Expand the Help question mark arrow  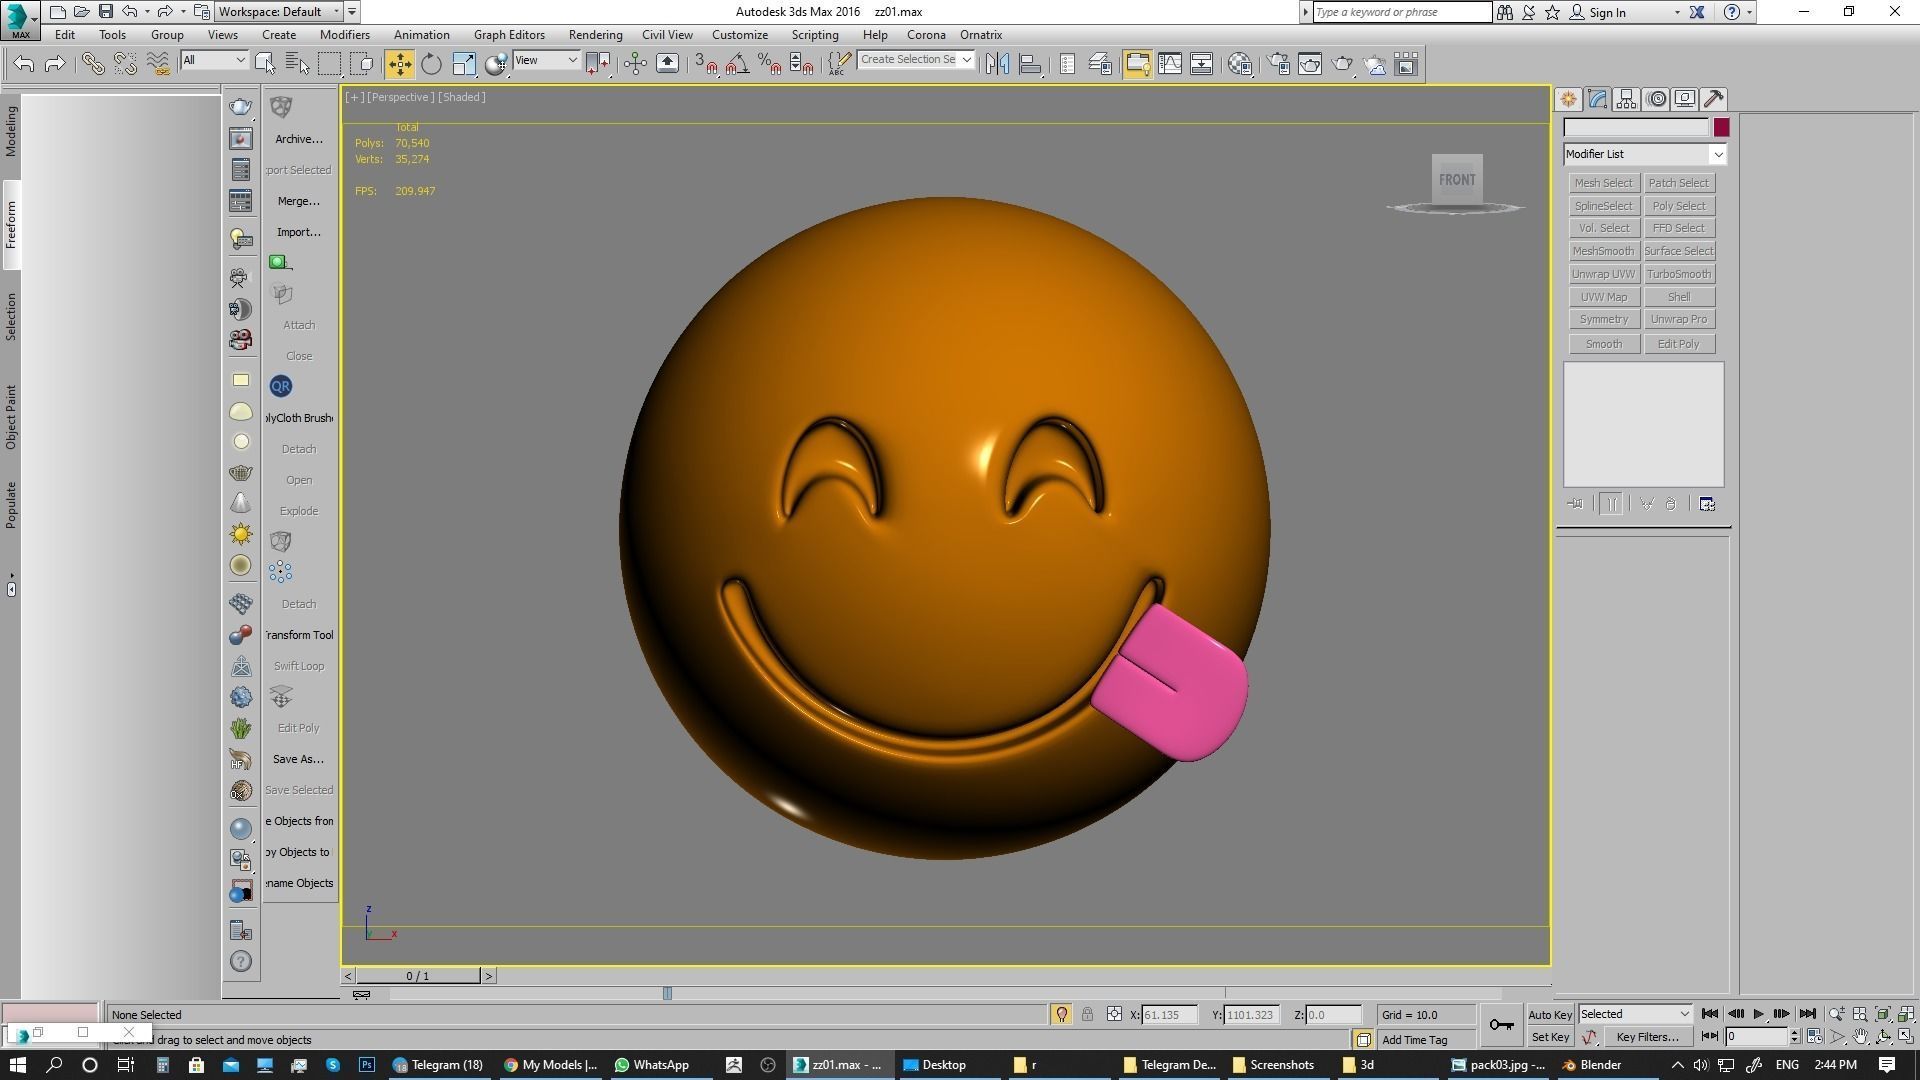pyautogui.click(x=1749, y=12)
